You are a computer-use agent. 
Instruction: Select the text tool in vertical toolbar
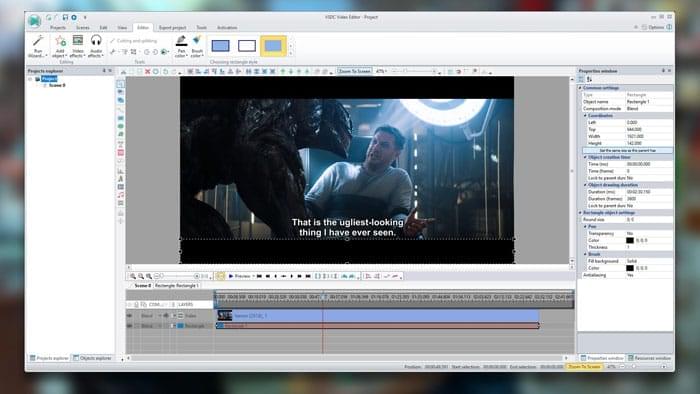point(121,179)
